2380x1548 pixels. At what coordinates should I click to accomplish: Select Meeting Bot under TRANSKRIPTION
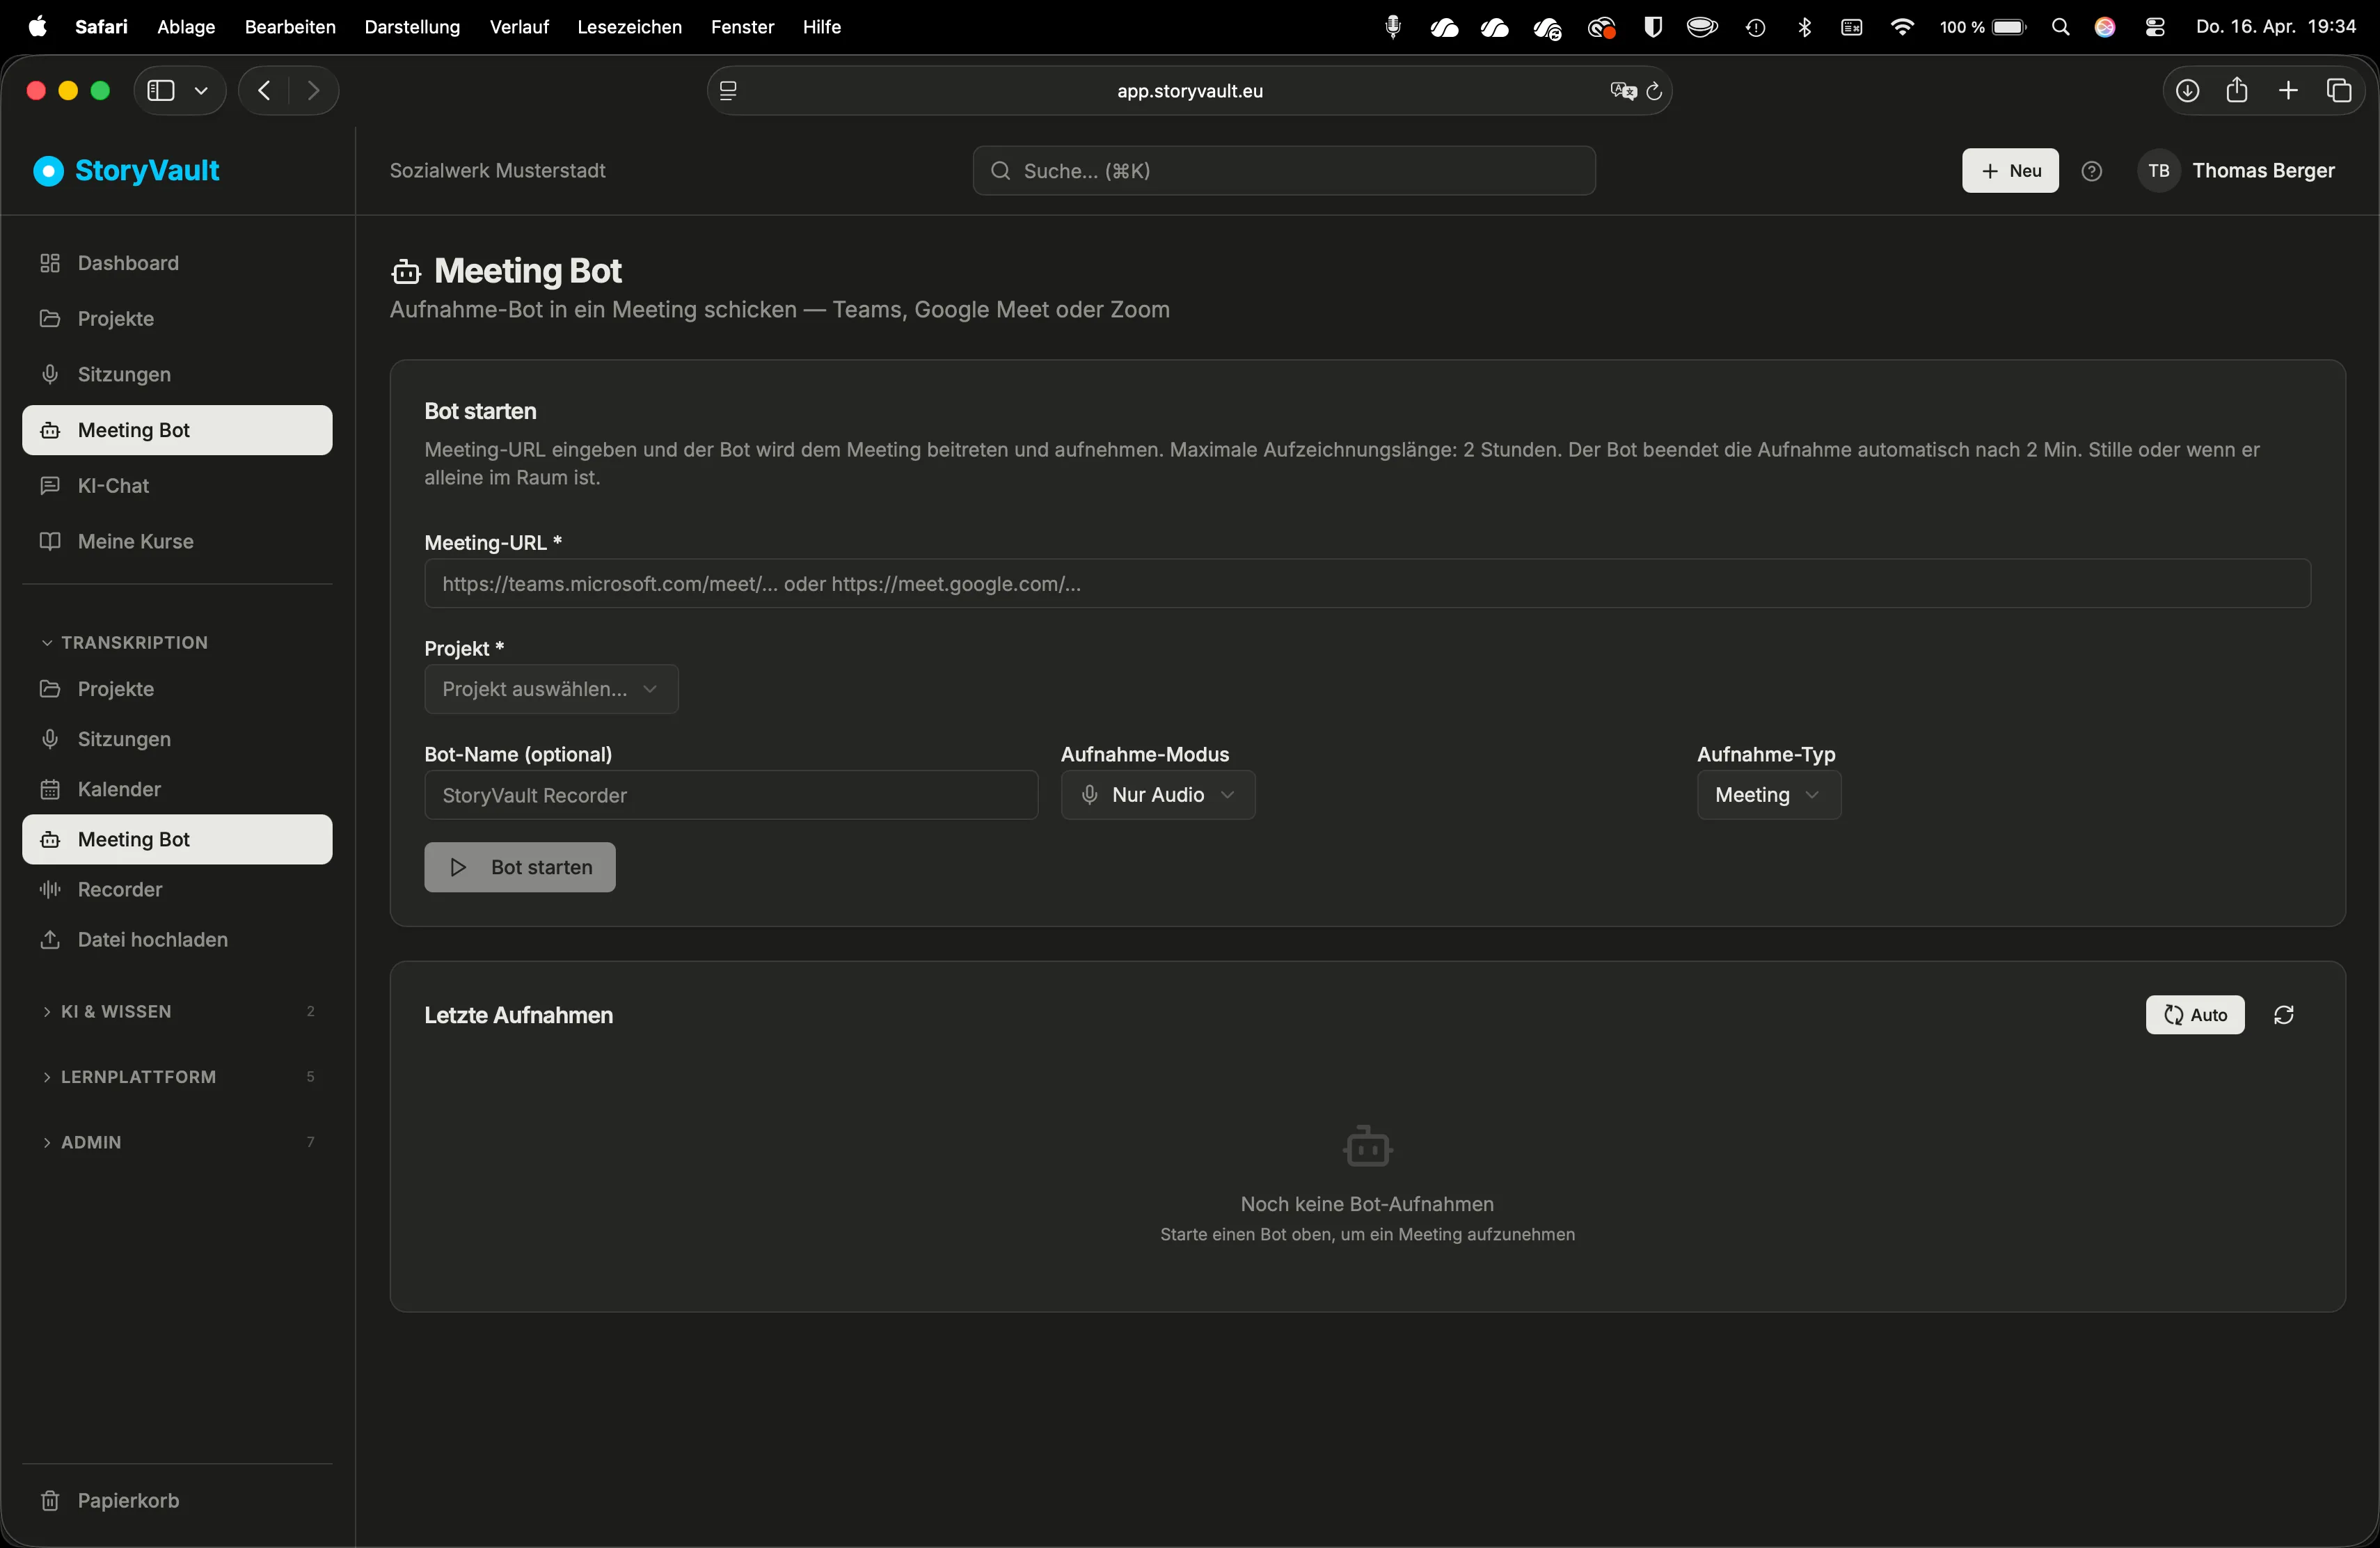pyautogui.click(x=177, y=839)
